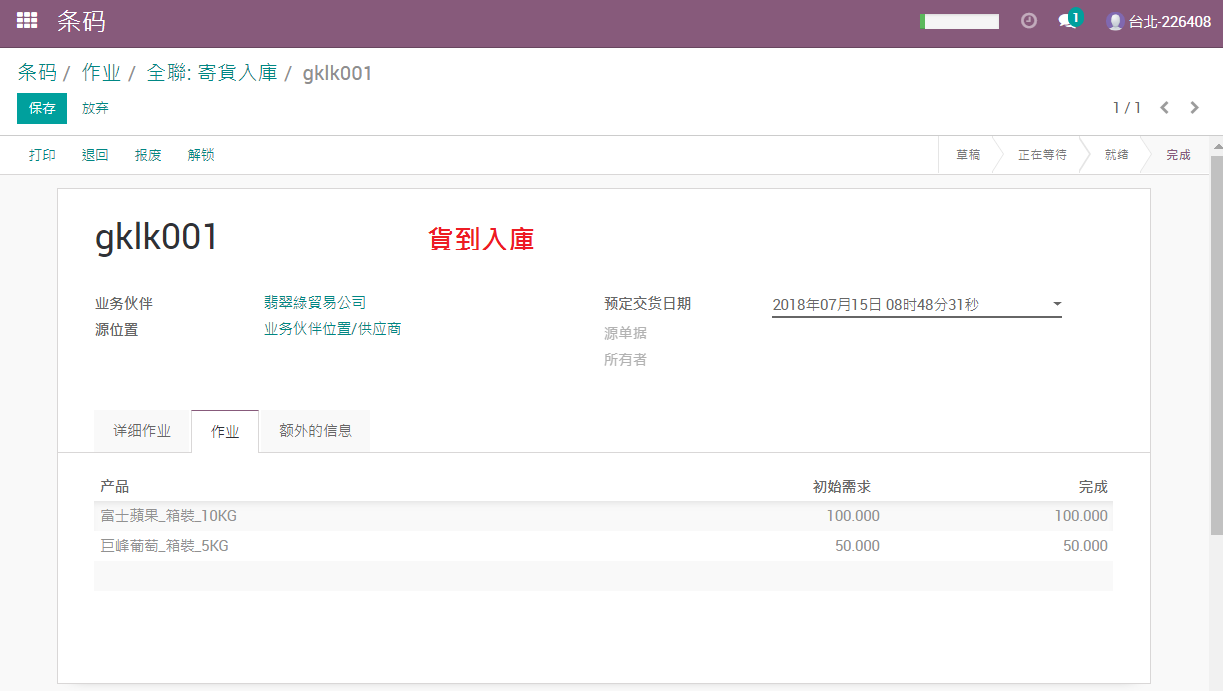Click the 完成 status stage
Image resolution: width=1223 pixels, height=691 pixels.
[x=1178, y=155]
